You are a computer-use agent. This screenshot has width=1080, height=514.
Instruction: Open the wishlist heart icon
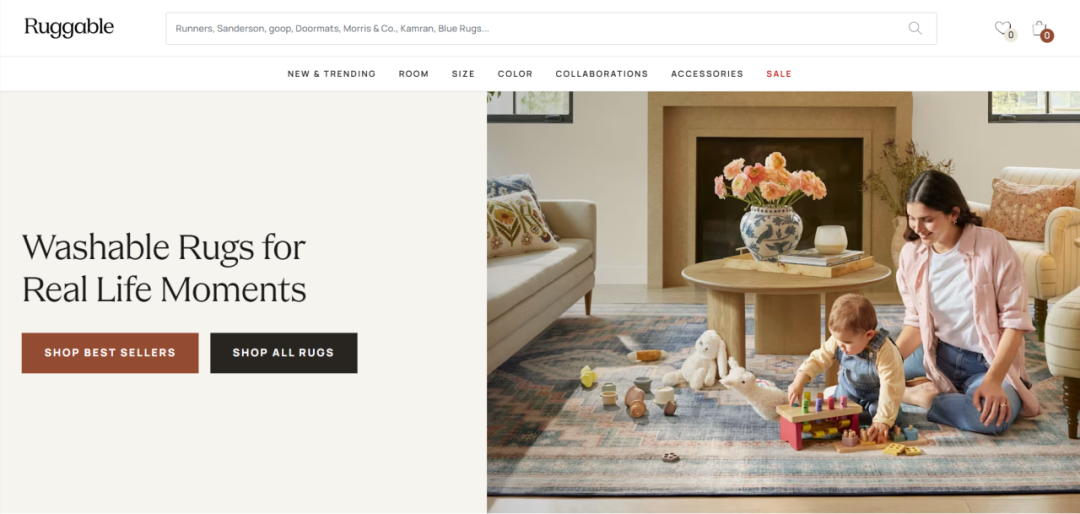1002,28
